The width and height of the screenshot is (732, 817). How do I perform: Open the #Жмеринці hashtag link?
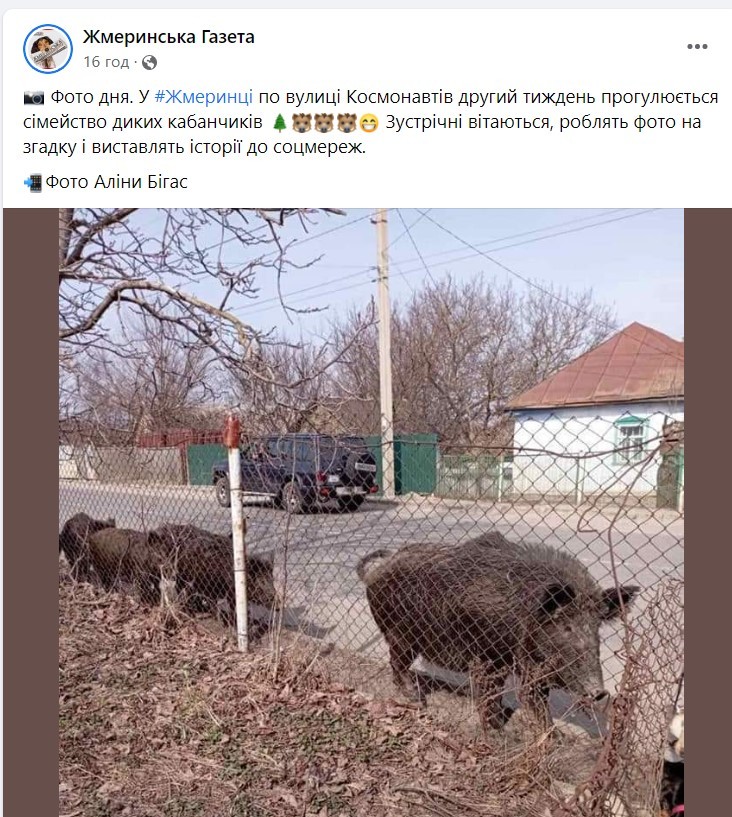tap(204, 97)
